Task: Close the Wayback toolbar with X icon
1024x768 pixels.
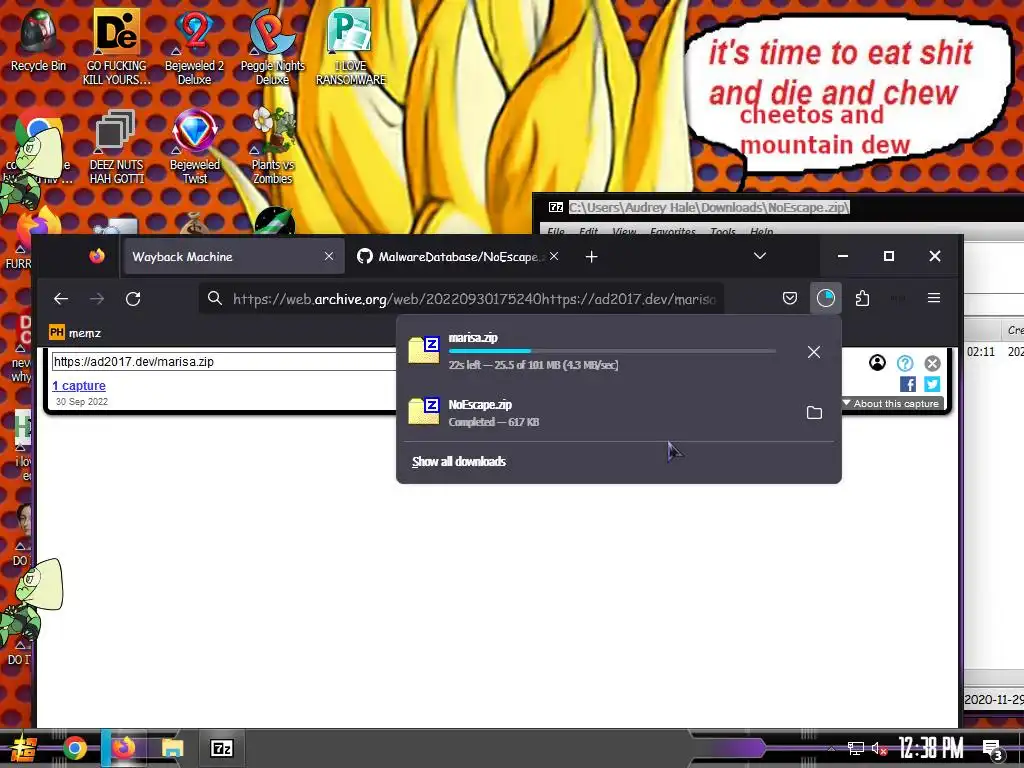Action: [x=933, y=363]
